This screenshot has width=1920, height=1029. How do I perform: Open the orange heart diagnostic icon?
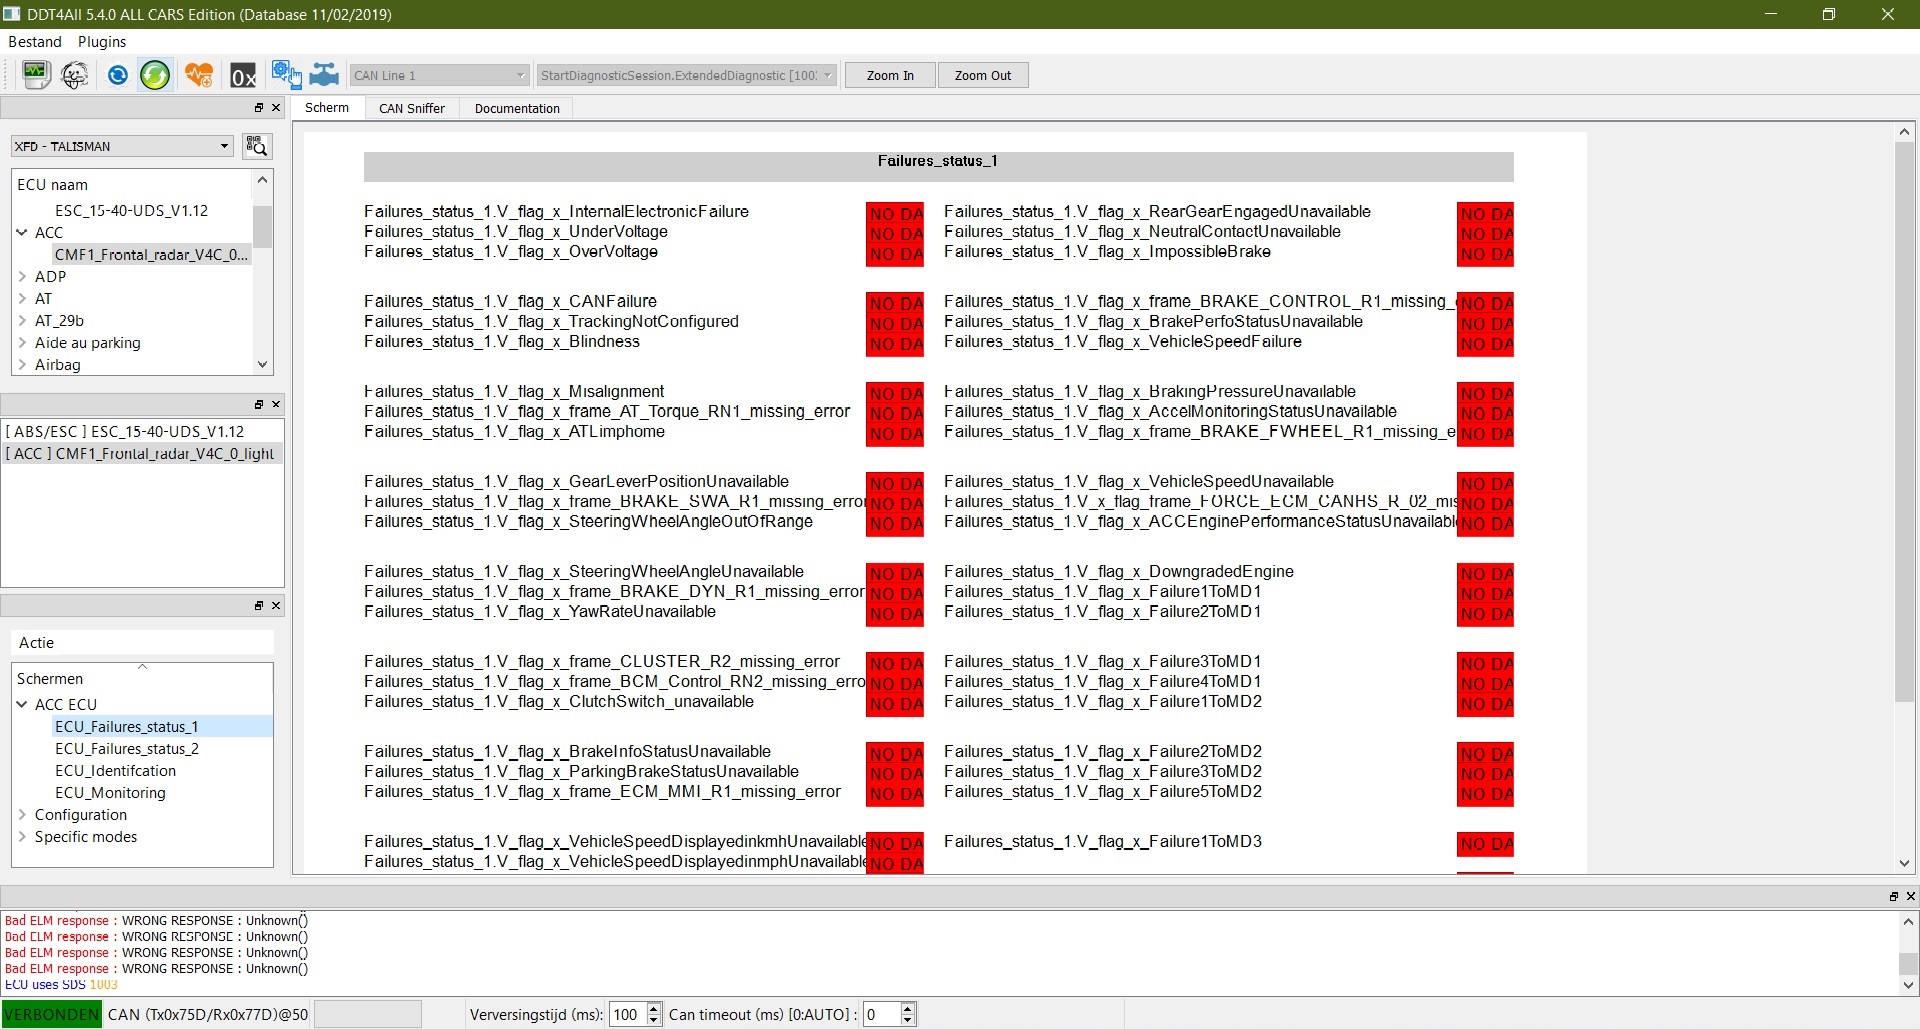pyautogui.click(x=199, y=75)
